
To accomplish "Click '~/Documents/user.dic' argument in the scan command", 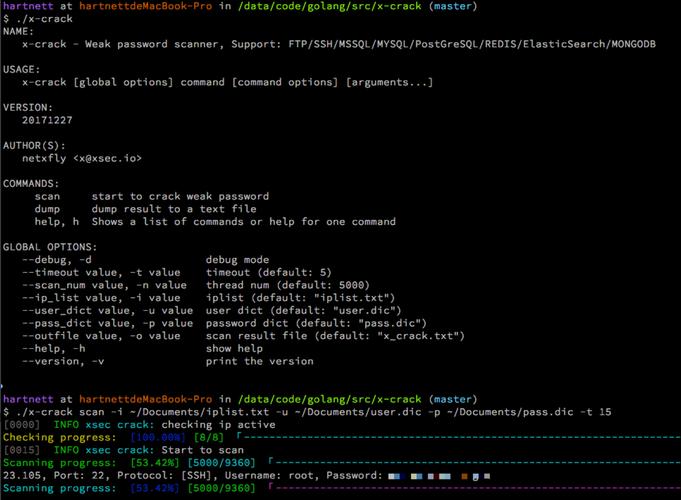I will [x=358, y=412].
